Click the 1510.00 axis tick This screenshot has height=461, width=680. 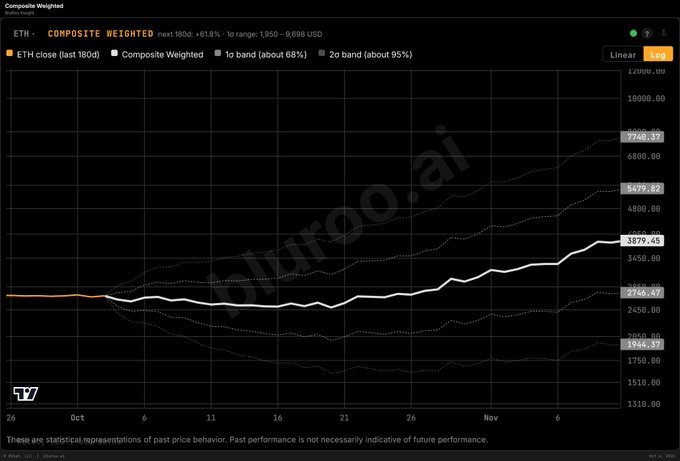tap(644, 383)
